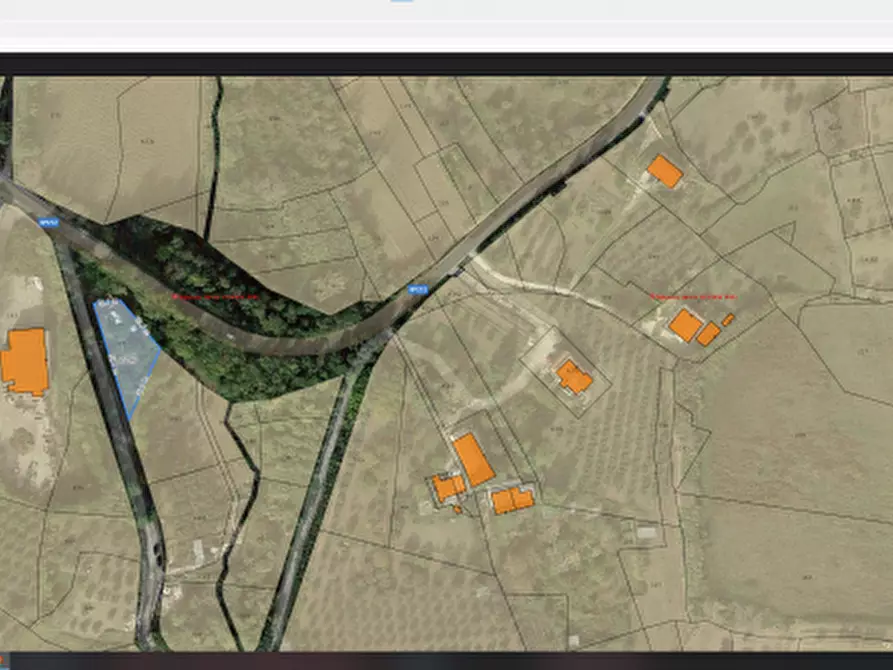This screenshot has height=670, width=893.
Task: Select the northernmost orange building footprint
Action: click(664, 171)
